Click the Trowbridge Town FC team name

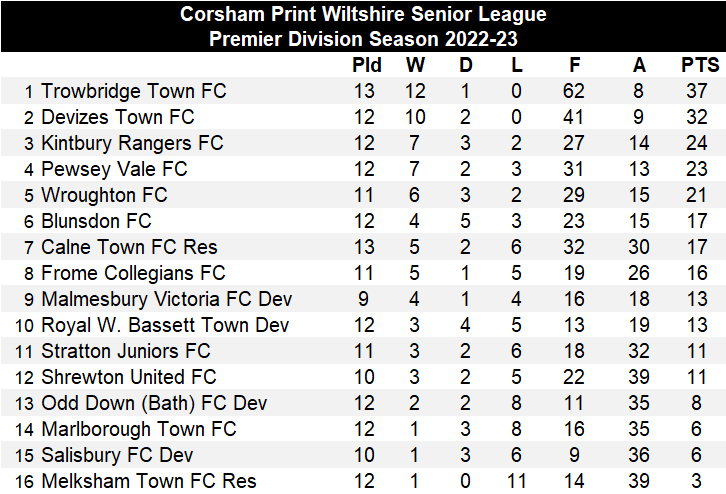133,91
